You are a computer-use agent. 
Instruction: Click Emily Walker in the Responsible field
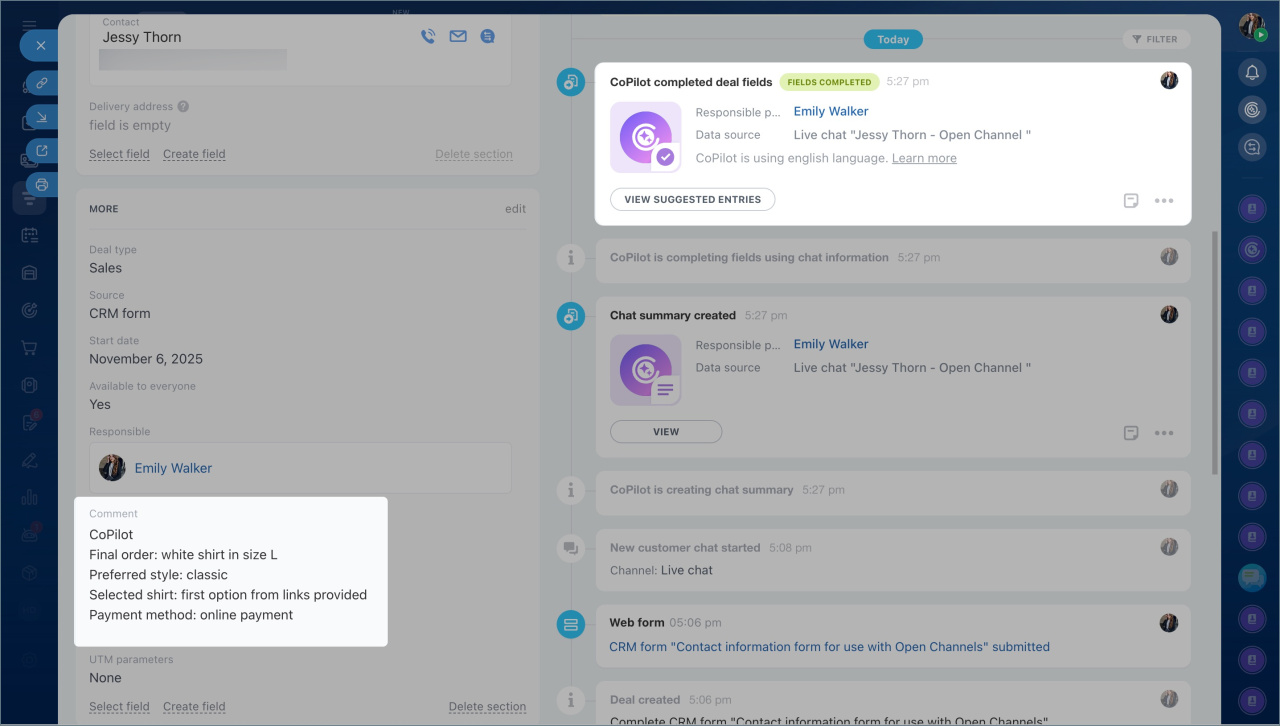point(173,468)
